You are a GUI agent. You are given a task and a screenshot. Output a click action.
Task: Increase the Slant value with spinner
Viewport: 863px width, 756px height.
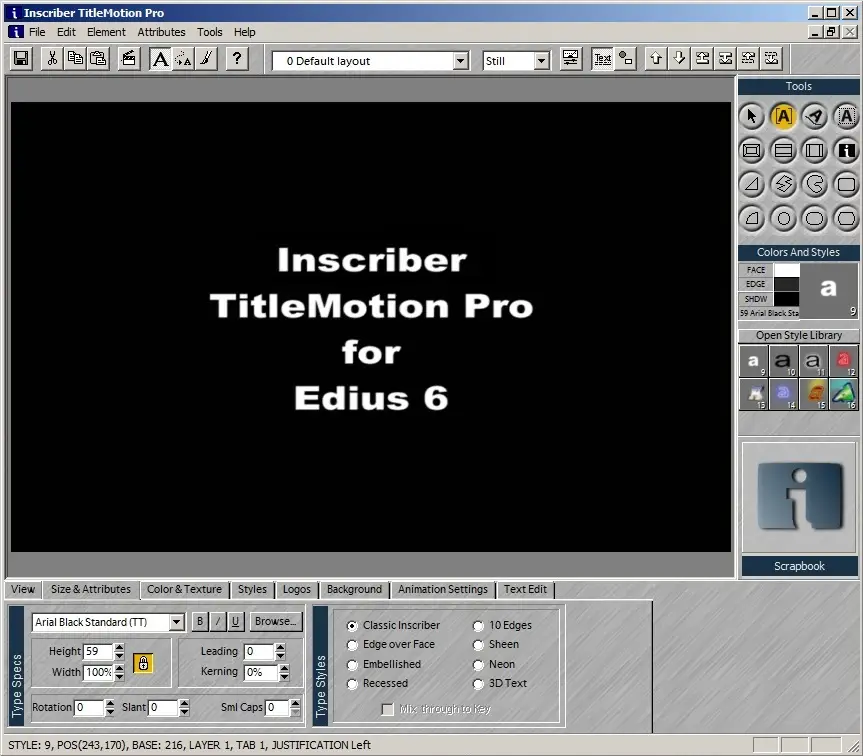(x=184, y=703)
